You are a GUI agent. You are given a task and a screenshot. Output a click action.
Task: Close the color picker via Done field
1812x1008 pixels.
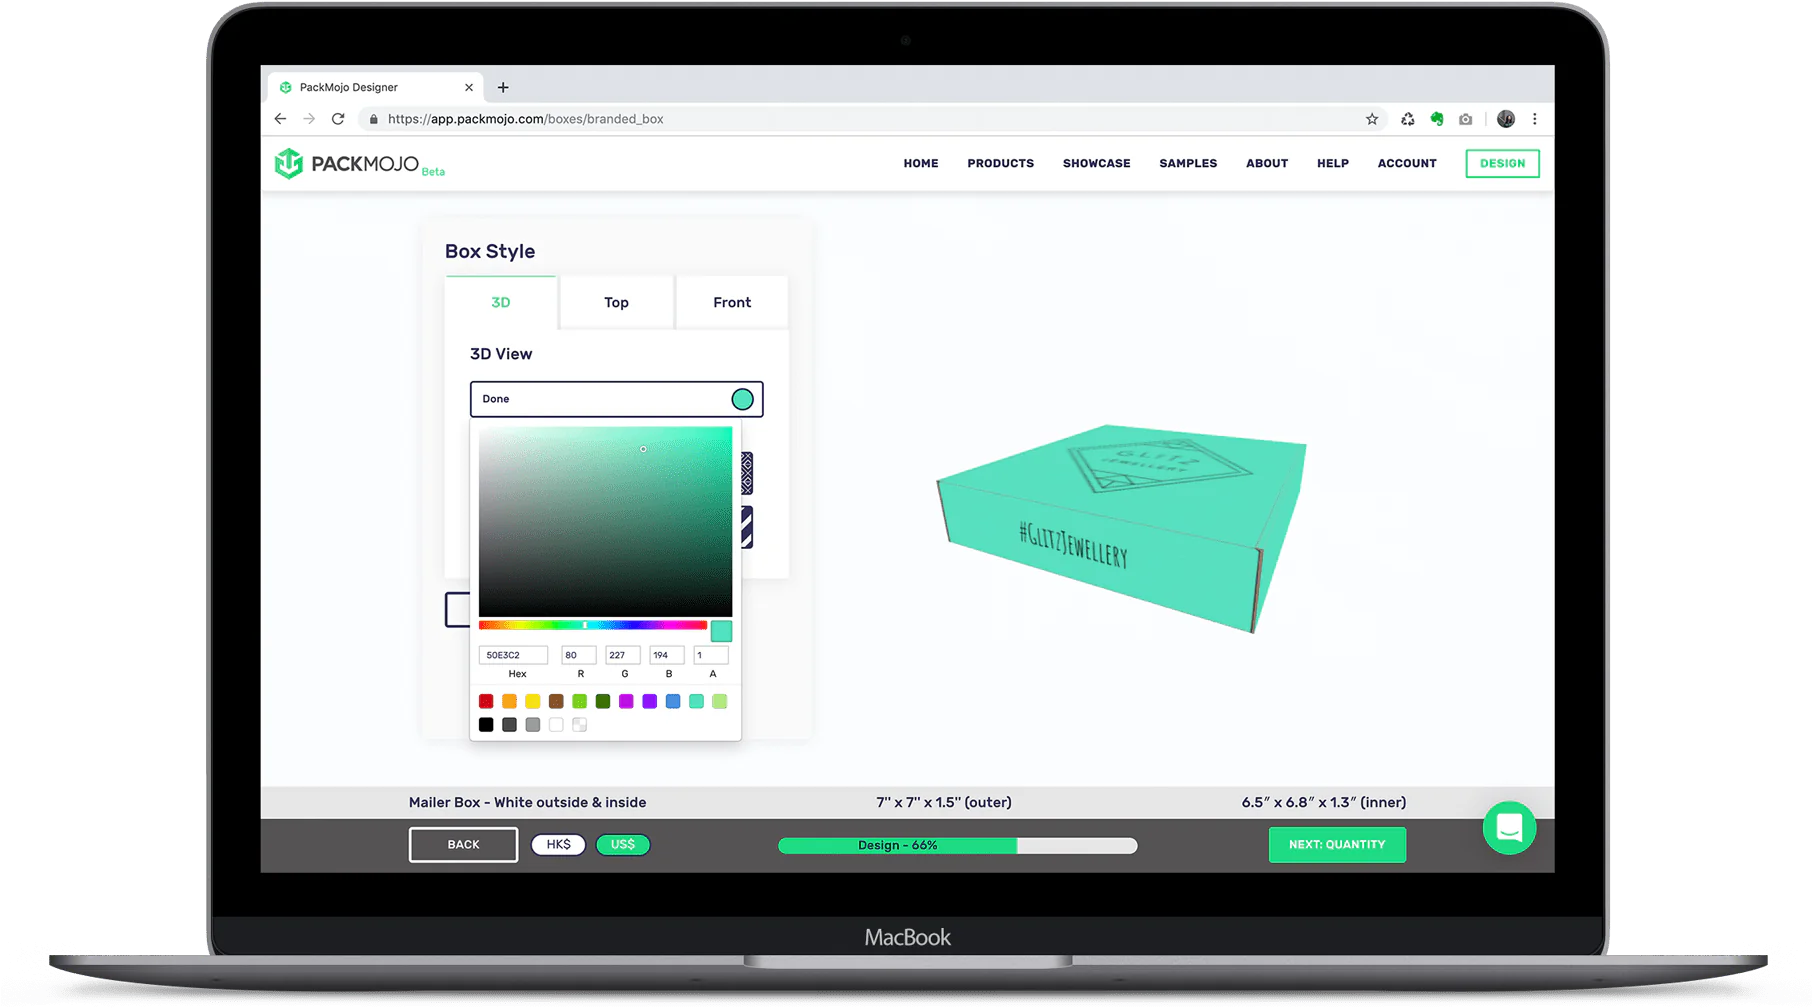click(600, 399)
